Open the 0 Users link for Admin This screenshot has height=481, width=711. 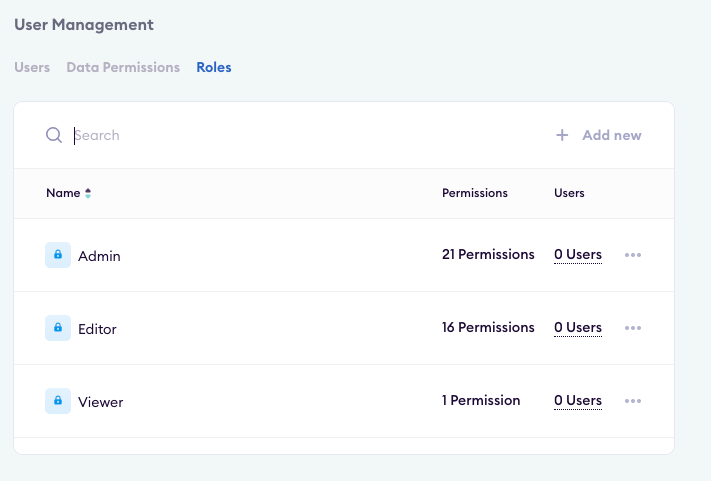(578, 255)
